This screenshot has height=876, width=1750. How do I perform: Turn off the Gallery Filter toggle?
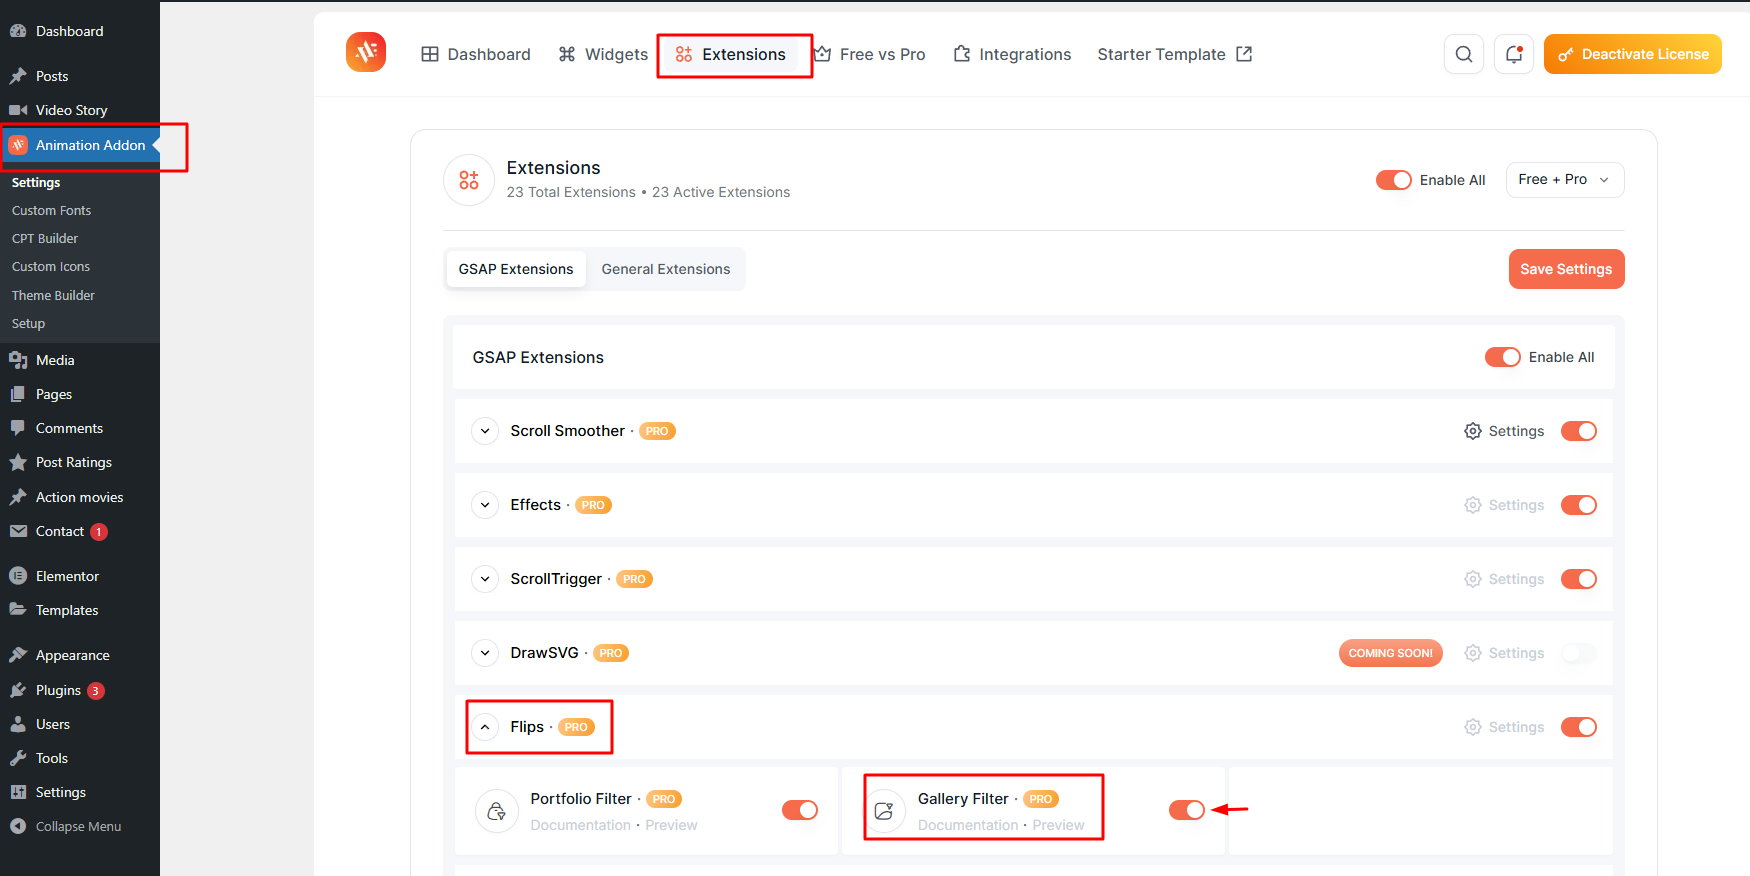coord(1187,810)
